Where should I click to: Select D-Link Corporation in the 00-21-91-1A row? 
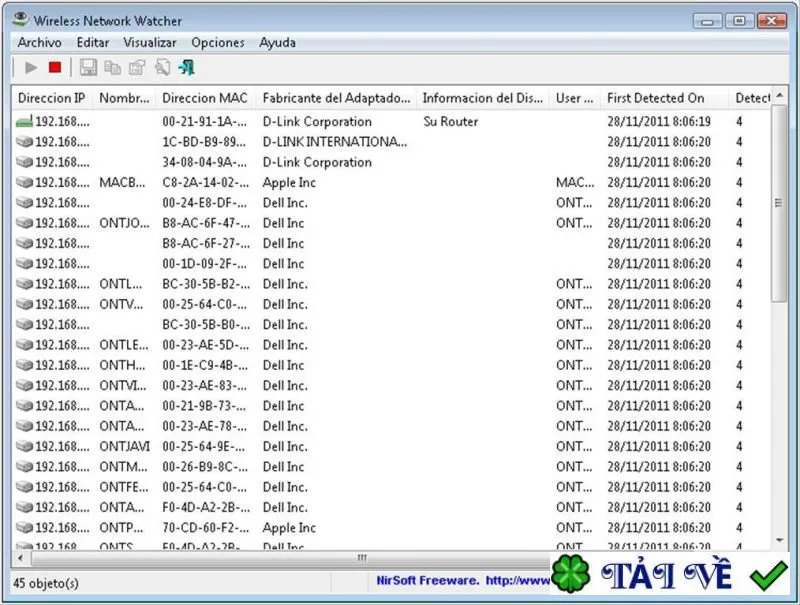coord(317,121)
